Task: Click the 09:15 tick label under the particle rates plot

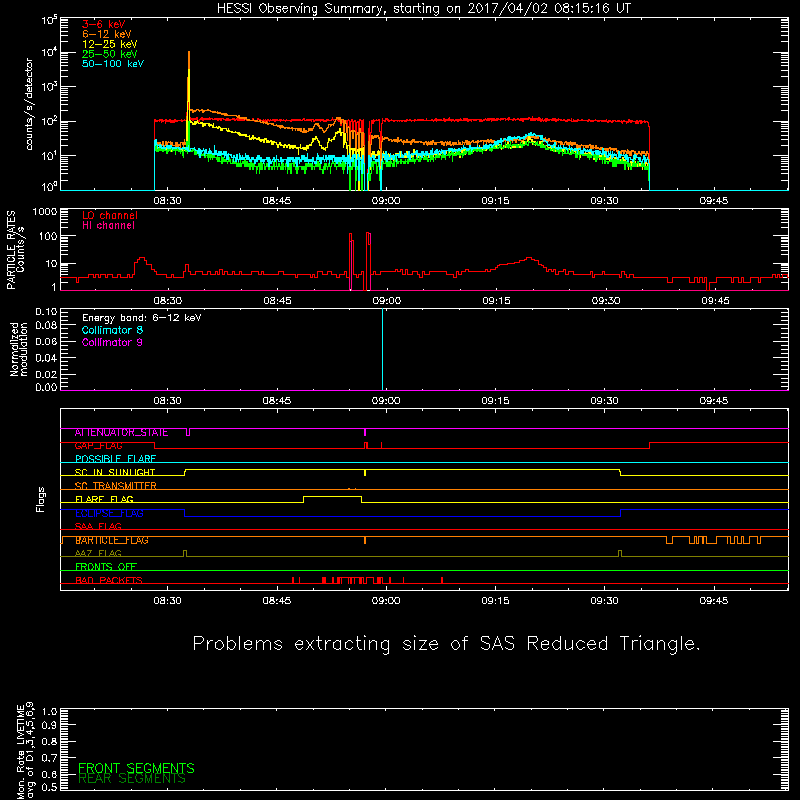Action: tap(496, 301)
